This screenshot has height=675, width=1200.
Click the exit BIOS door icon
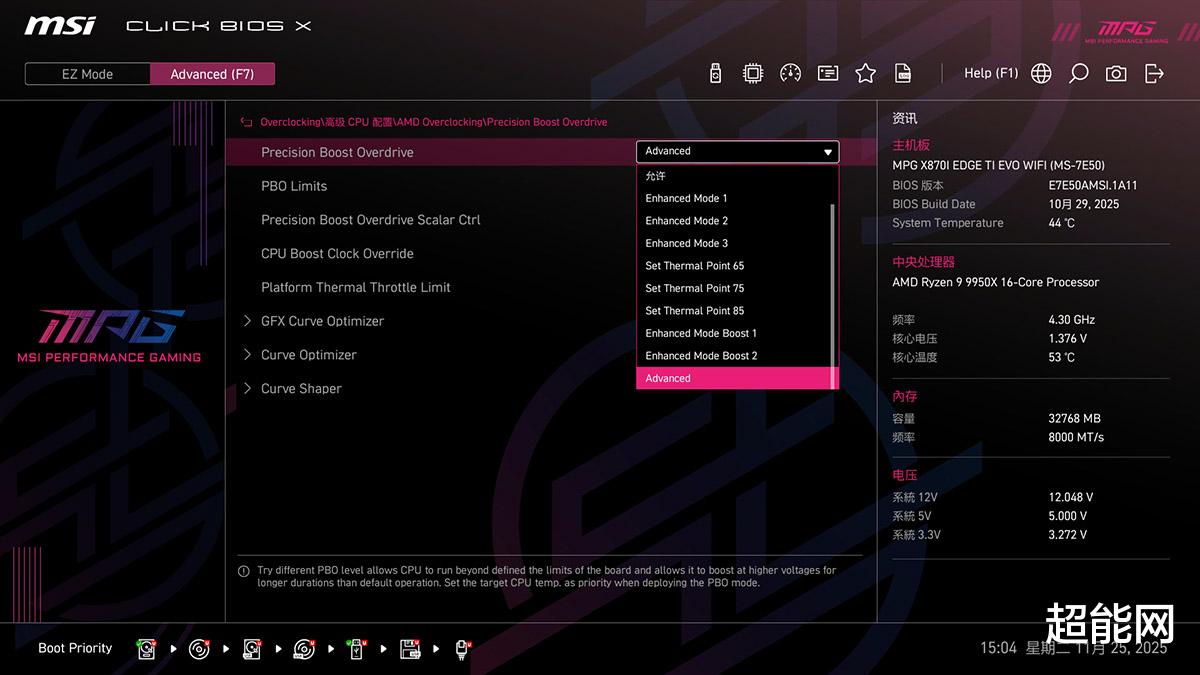coord(1154,73)
